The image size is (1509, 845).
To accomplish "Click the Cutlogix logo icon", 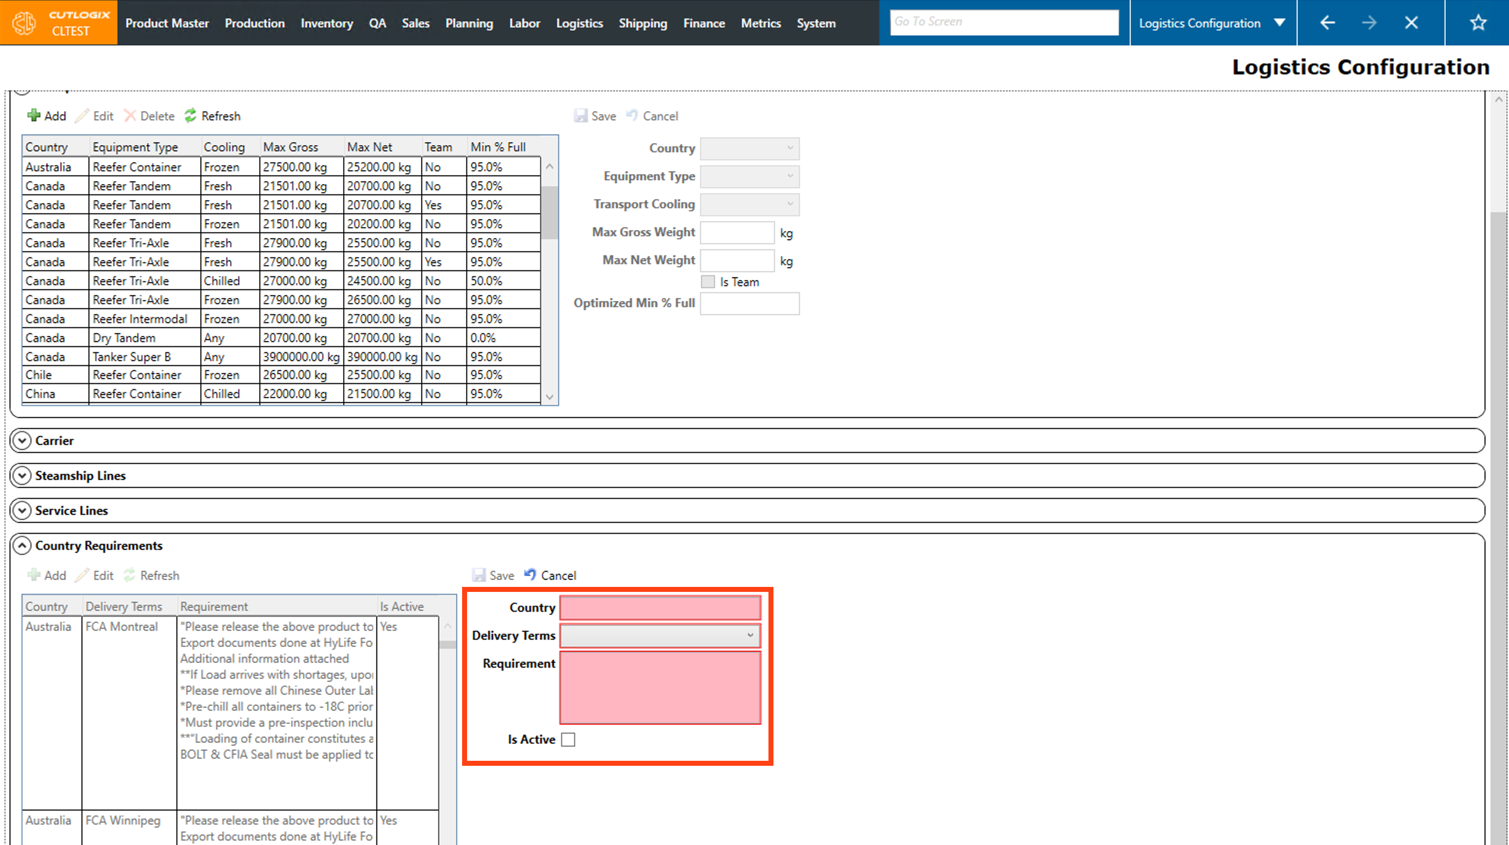I will point(24,22).
